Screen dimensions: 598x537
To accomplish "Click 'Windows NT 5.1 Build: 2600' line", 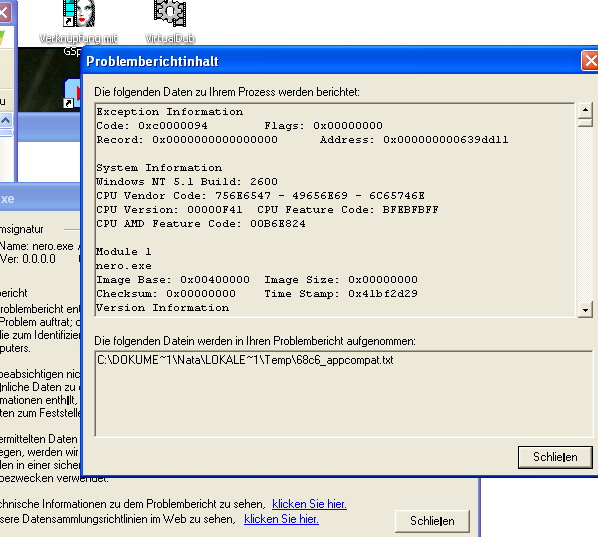I will point(187,182).
